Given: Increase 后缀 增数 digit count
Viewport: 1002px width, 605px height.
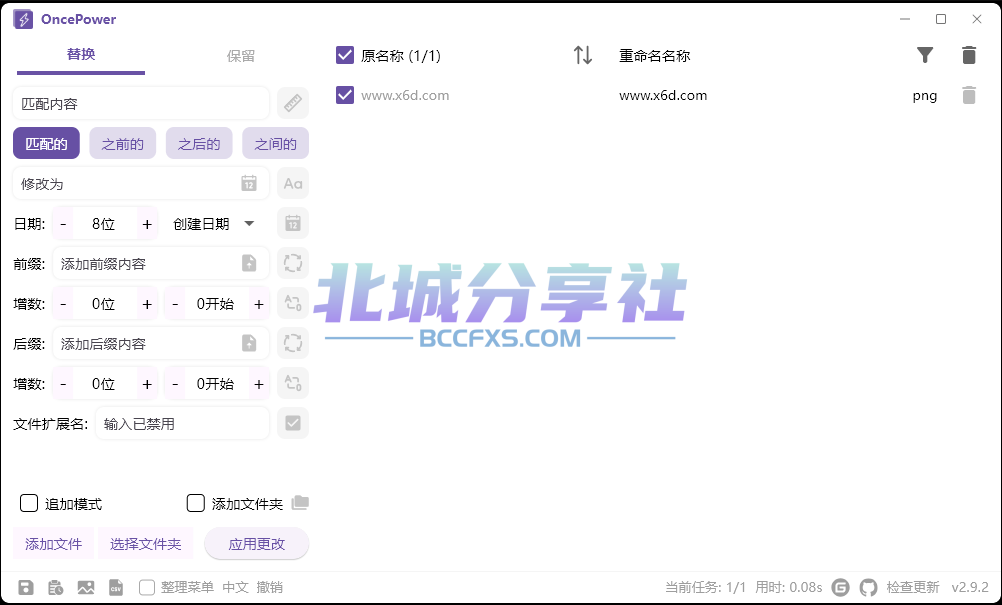Looking at the screenshot, I should click(147, 383).
